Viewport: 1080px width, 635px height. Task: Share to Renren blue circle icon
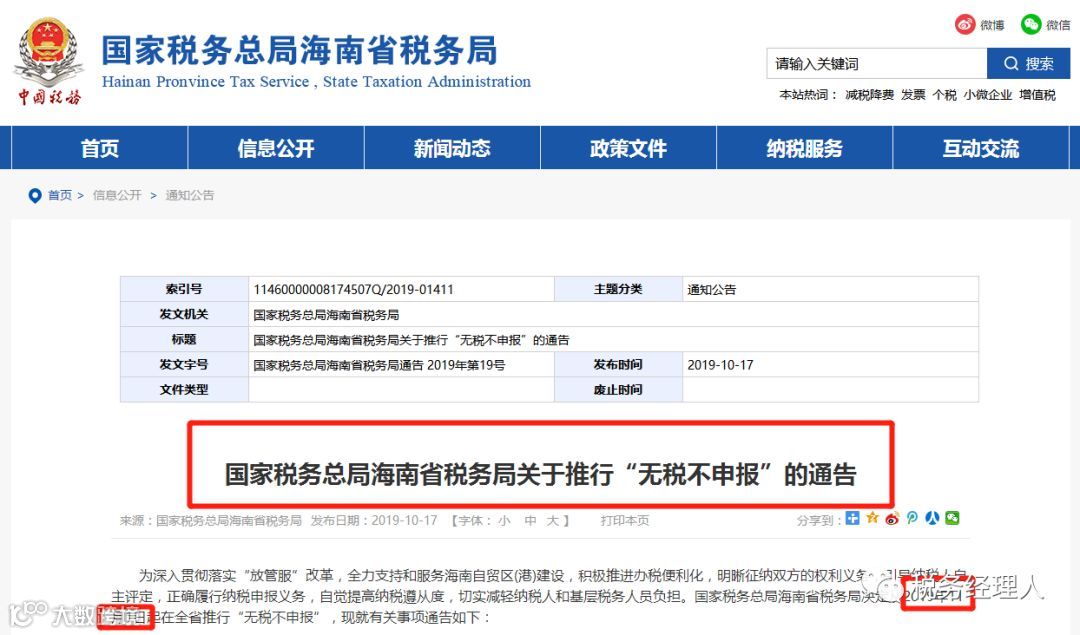932,519
